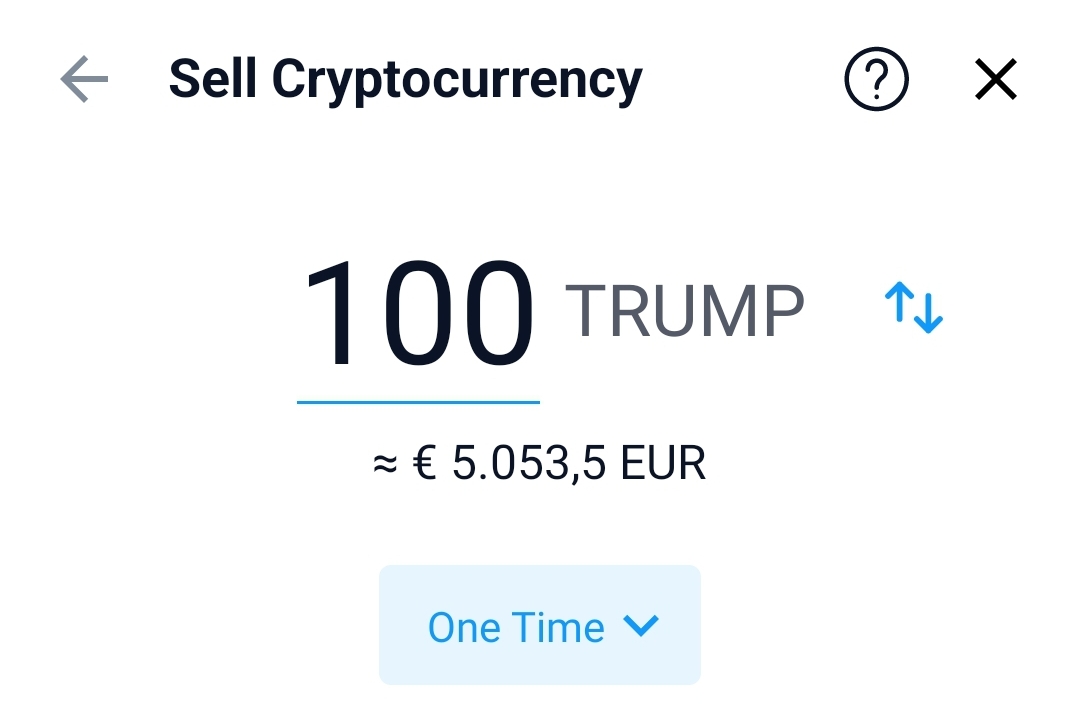Click the blue underline beneath the amount
Image resolution: width=1080 pixels, height=722 pixels.
point(418,402)
